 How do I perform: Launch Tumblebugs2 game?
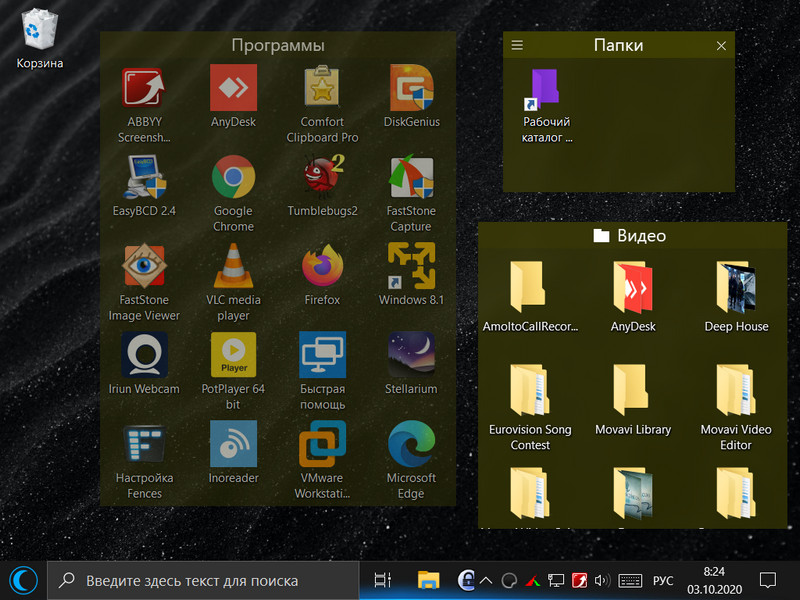coord(322,185)
